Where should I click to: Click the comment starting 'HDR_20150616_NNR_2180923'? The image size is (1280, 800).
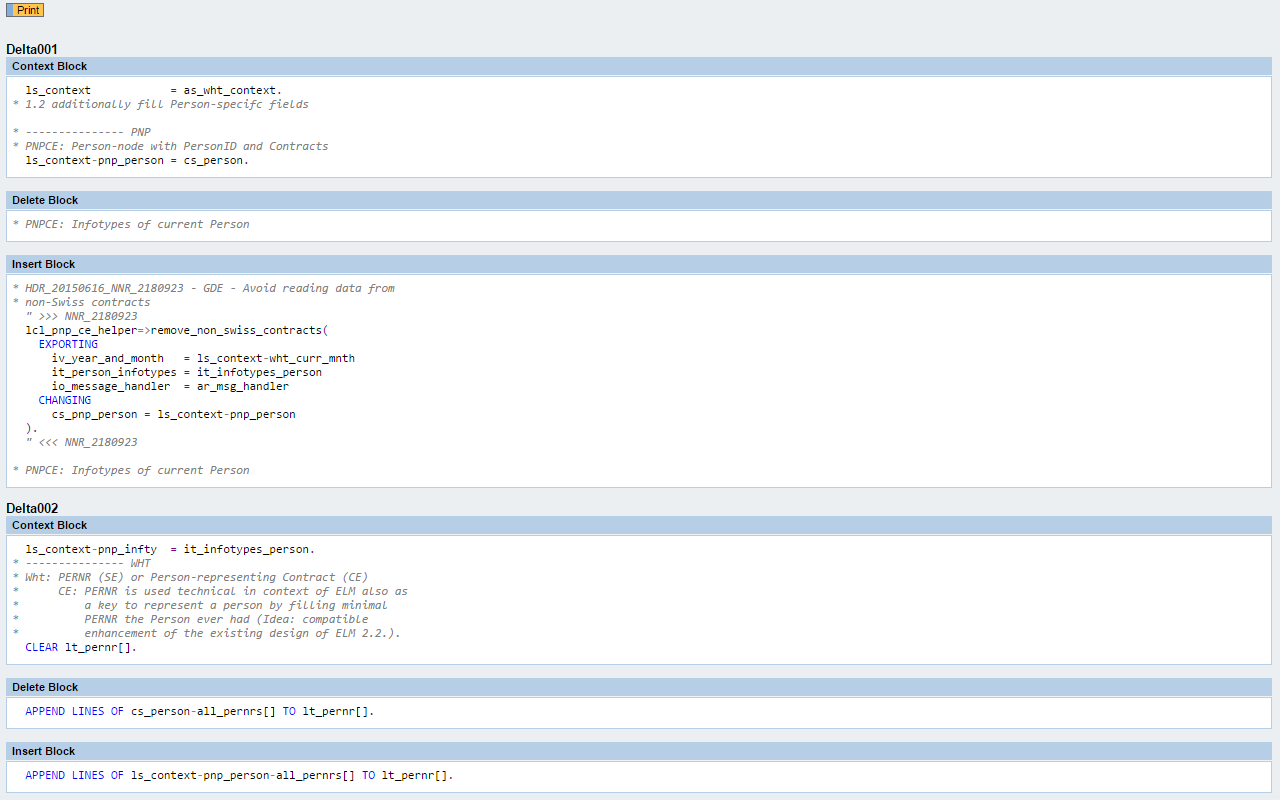tap(203, 288)
